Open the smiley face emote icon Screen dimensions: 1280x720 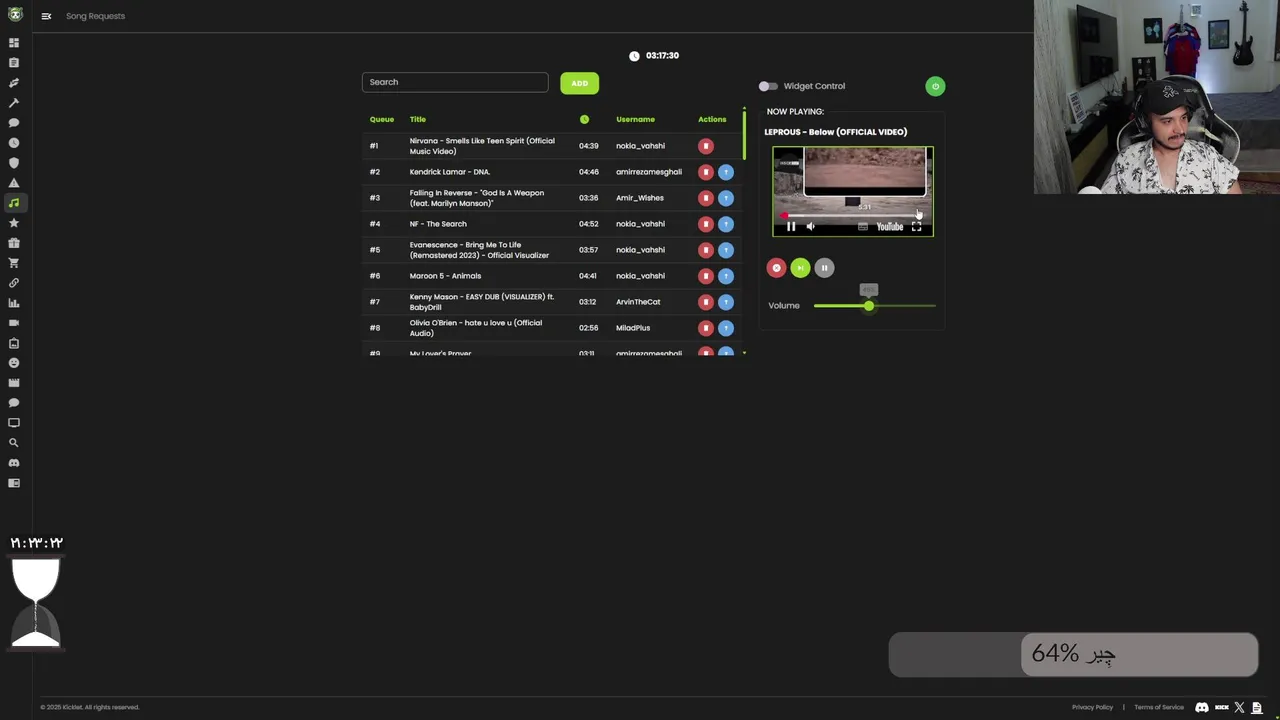pos(14,363)
